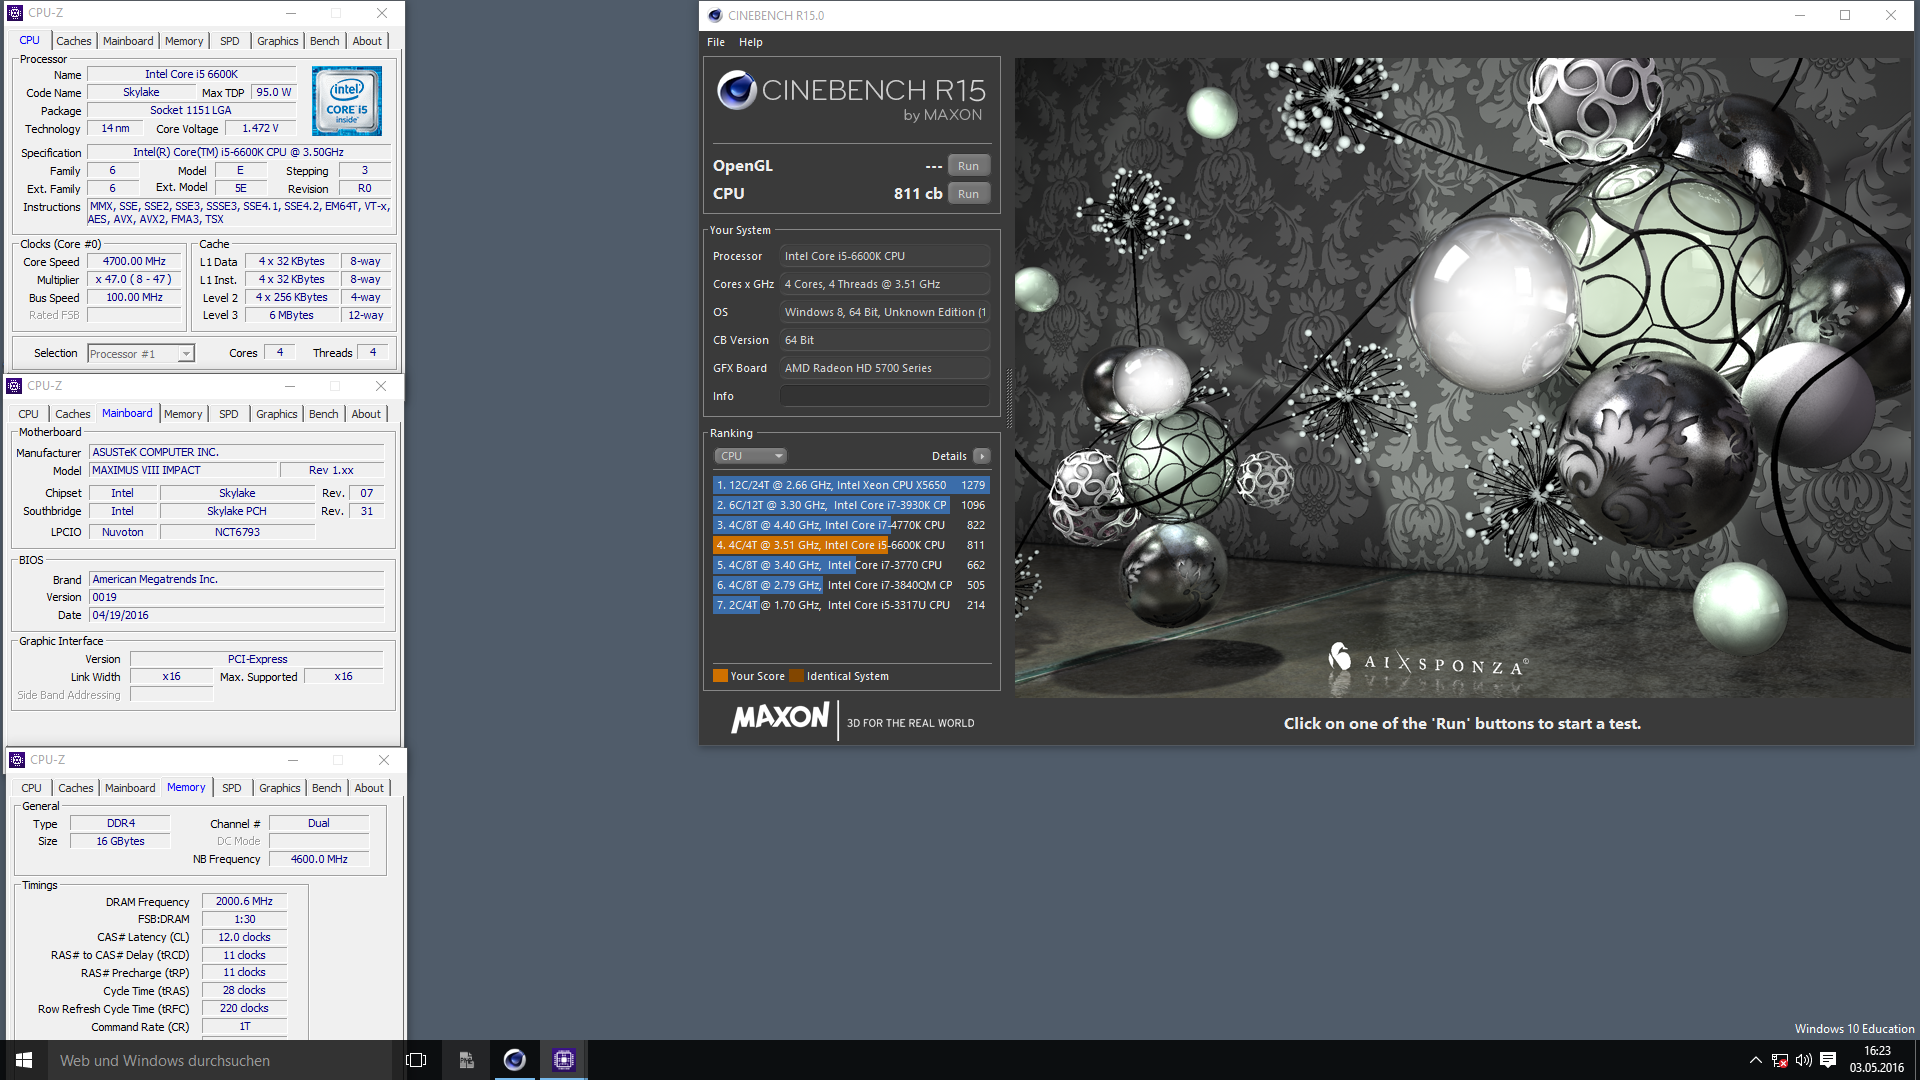This screenshot has height=1080, width=1920.
Task: Click the NB Frequency 4600.0 MHz value
Action: pyautogui.click(x=319, y=859)
